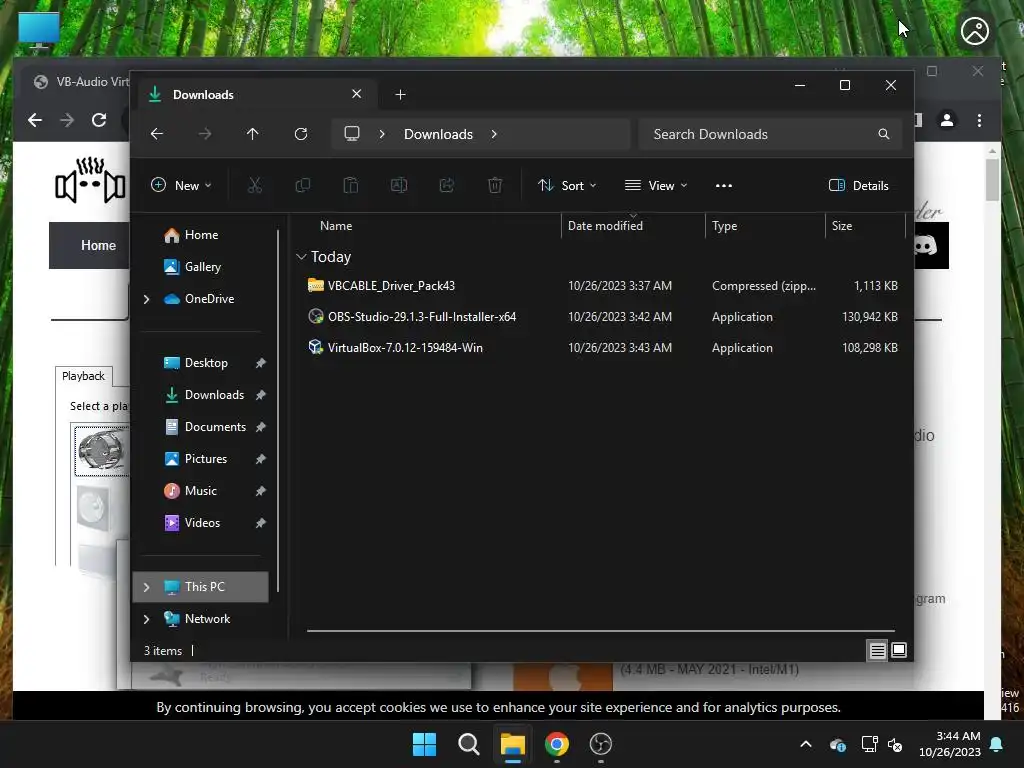Click the chevron after Downloads in address bar
The image size is (1024, 768).
click(494, 134)
